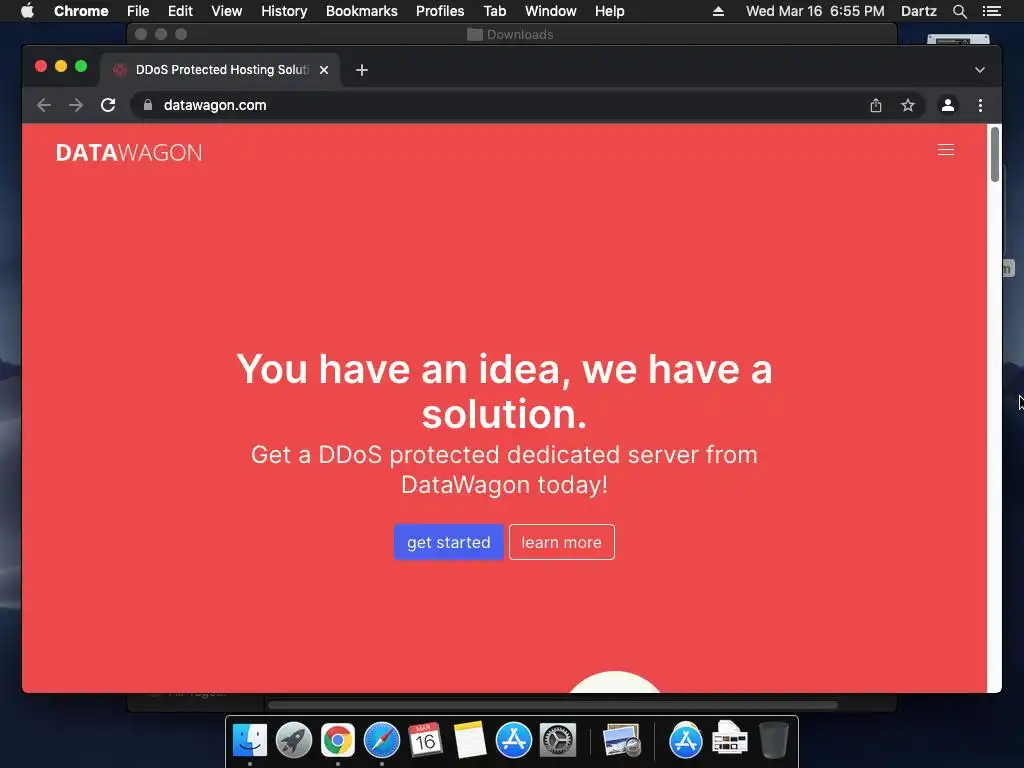Viewport: 1024px width, 768px height.
Task: Open the Tab menu
Action: click(x=494, y=11)
